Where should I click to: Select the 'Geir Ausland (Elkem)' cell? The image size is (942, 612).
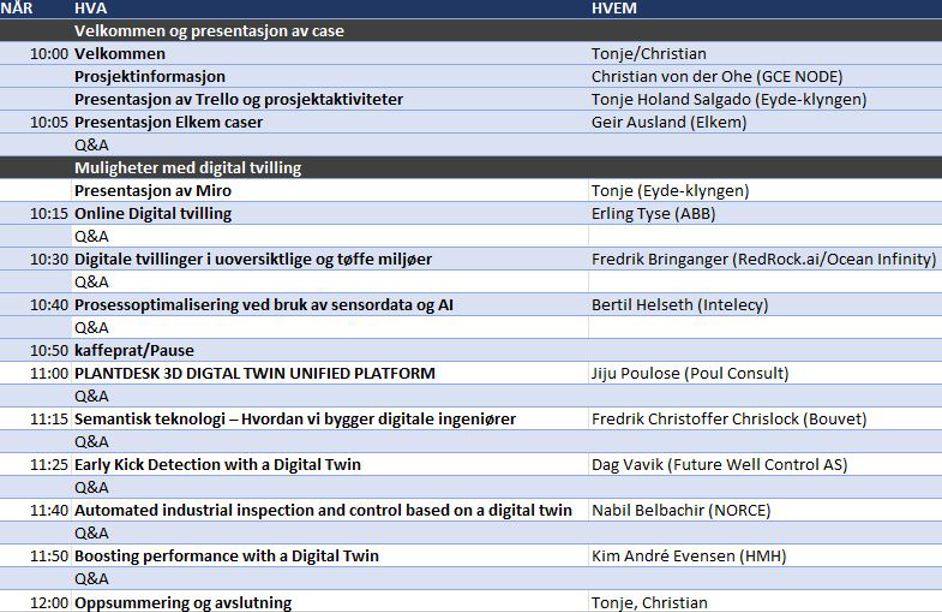pos(669,123)
